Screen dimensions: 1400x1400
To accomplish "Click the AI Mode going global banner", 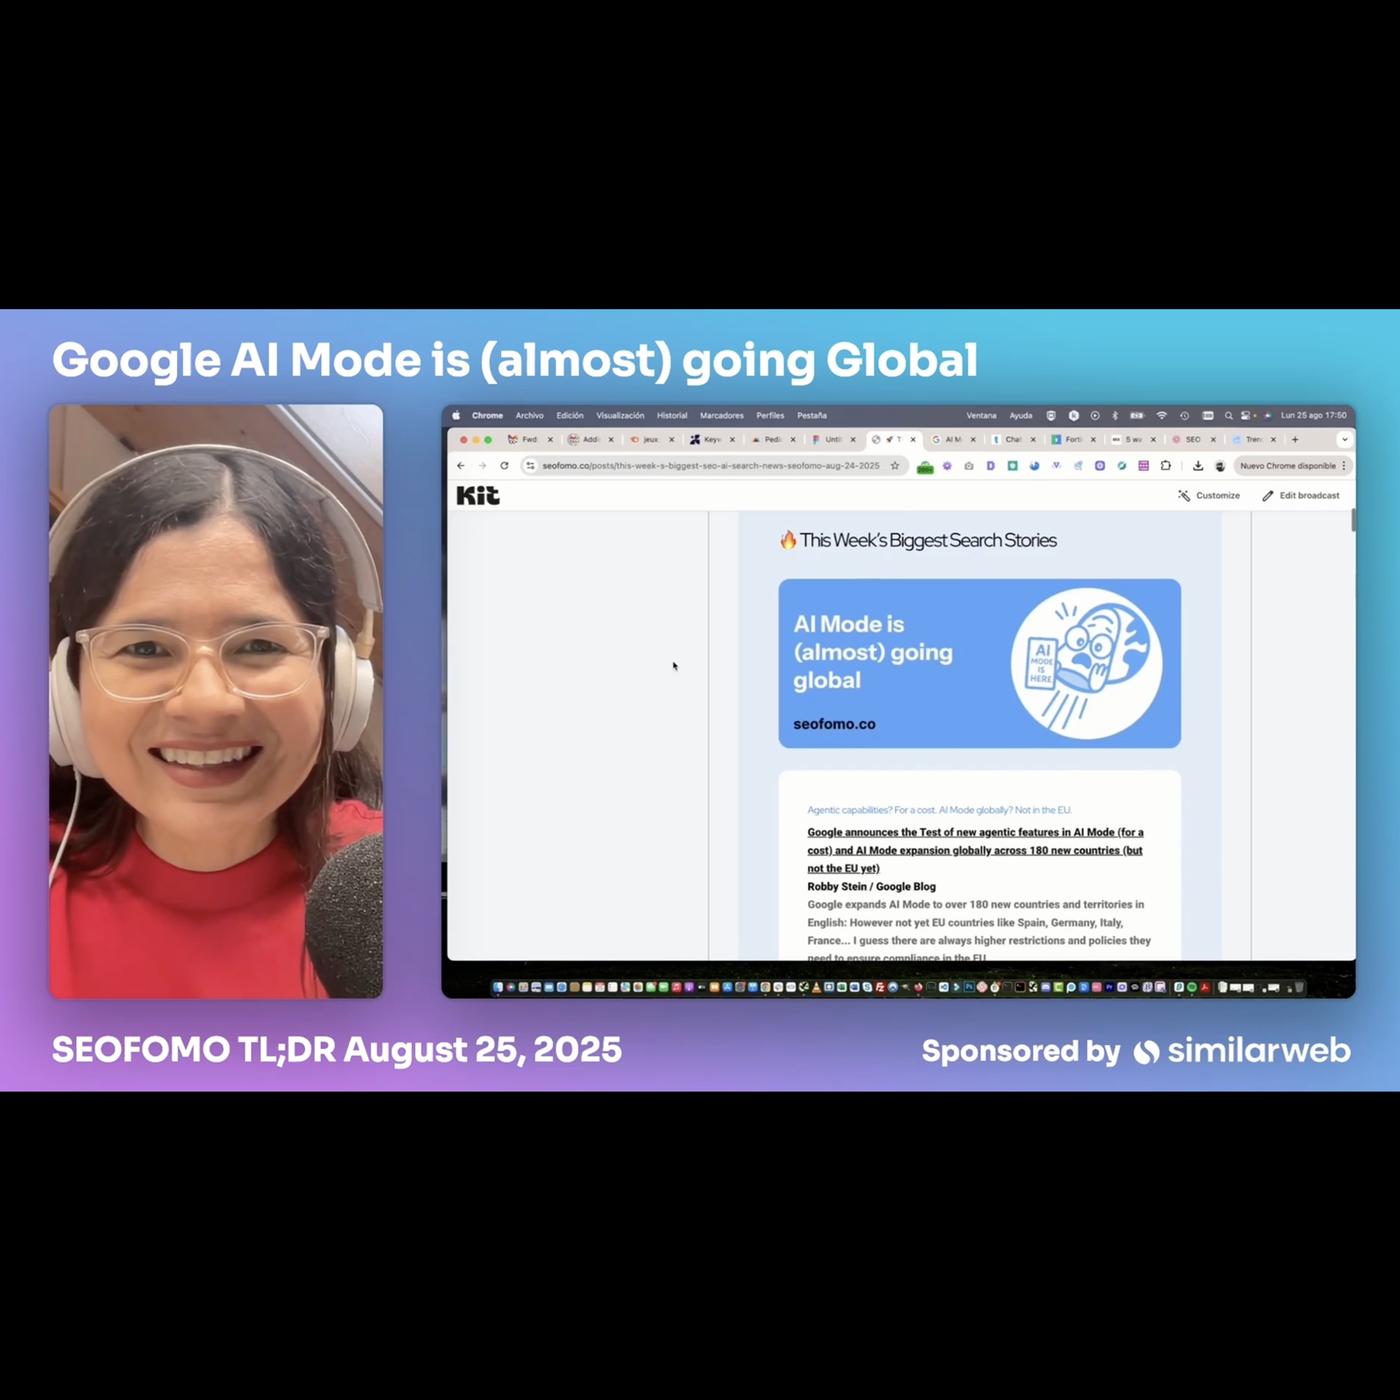I will (x=980, y=663).
